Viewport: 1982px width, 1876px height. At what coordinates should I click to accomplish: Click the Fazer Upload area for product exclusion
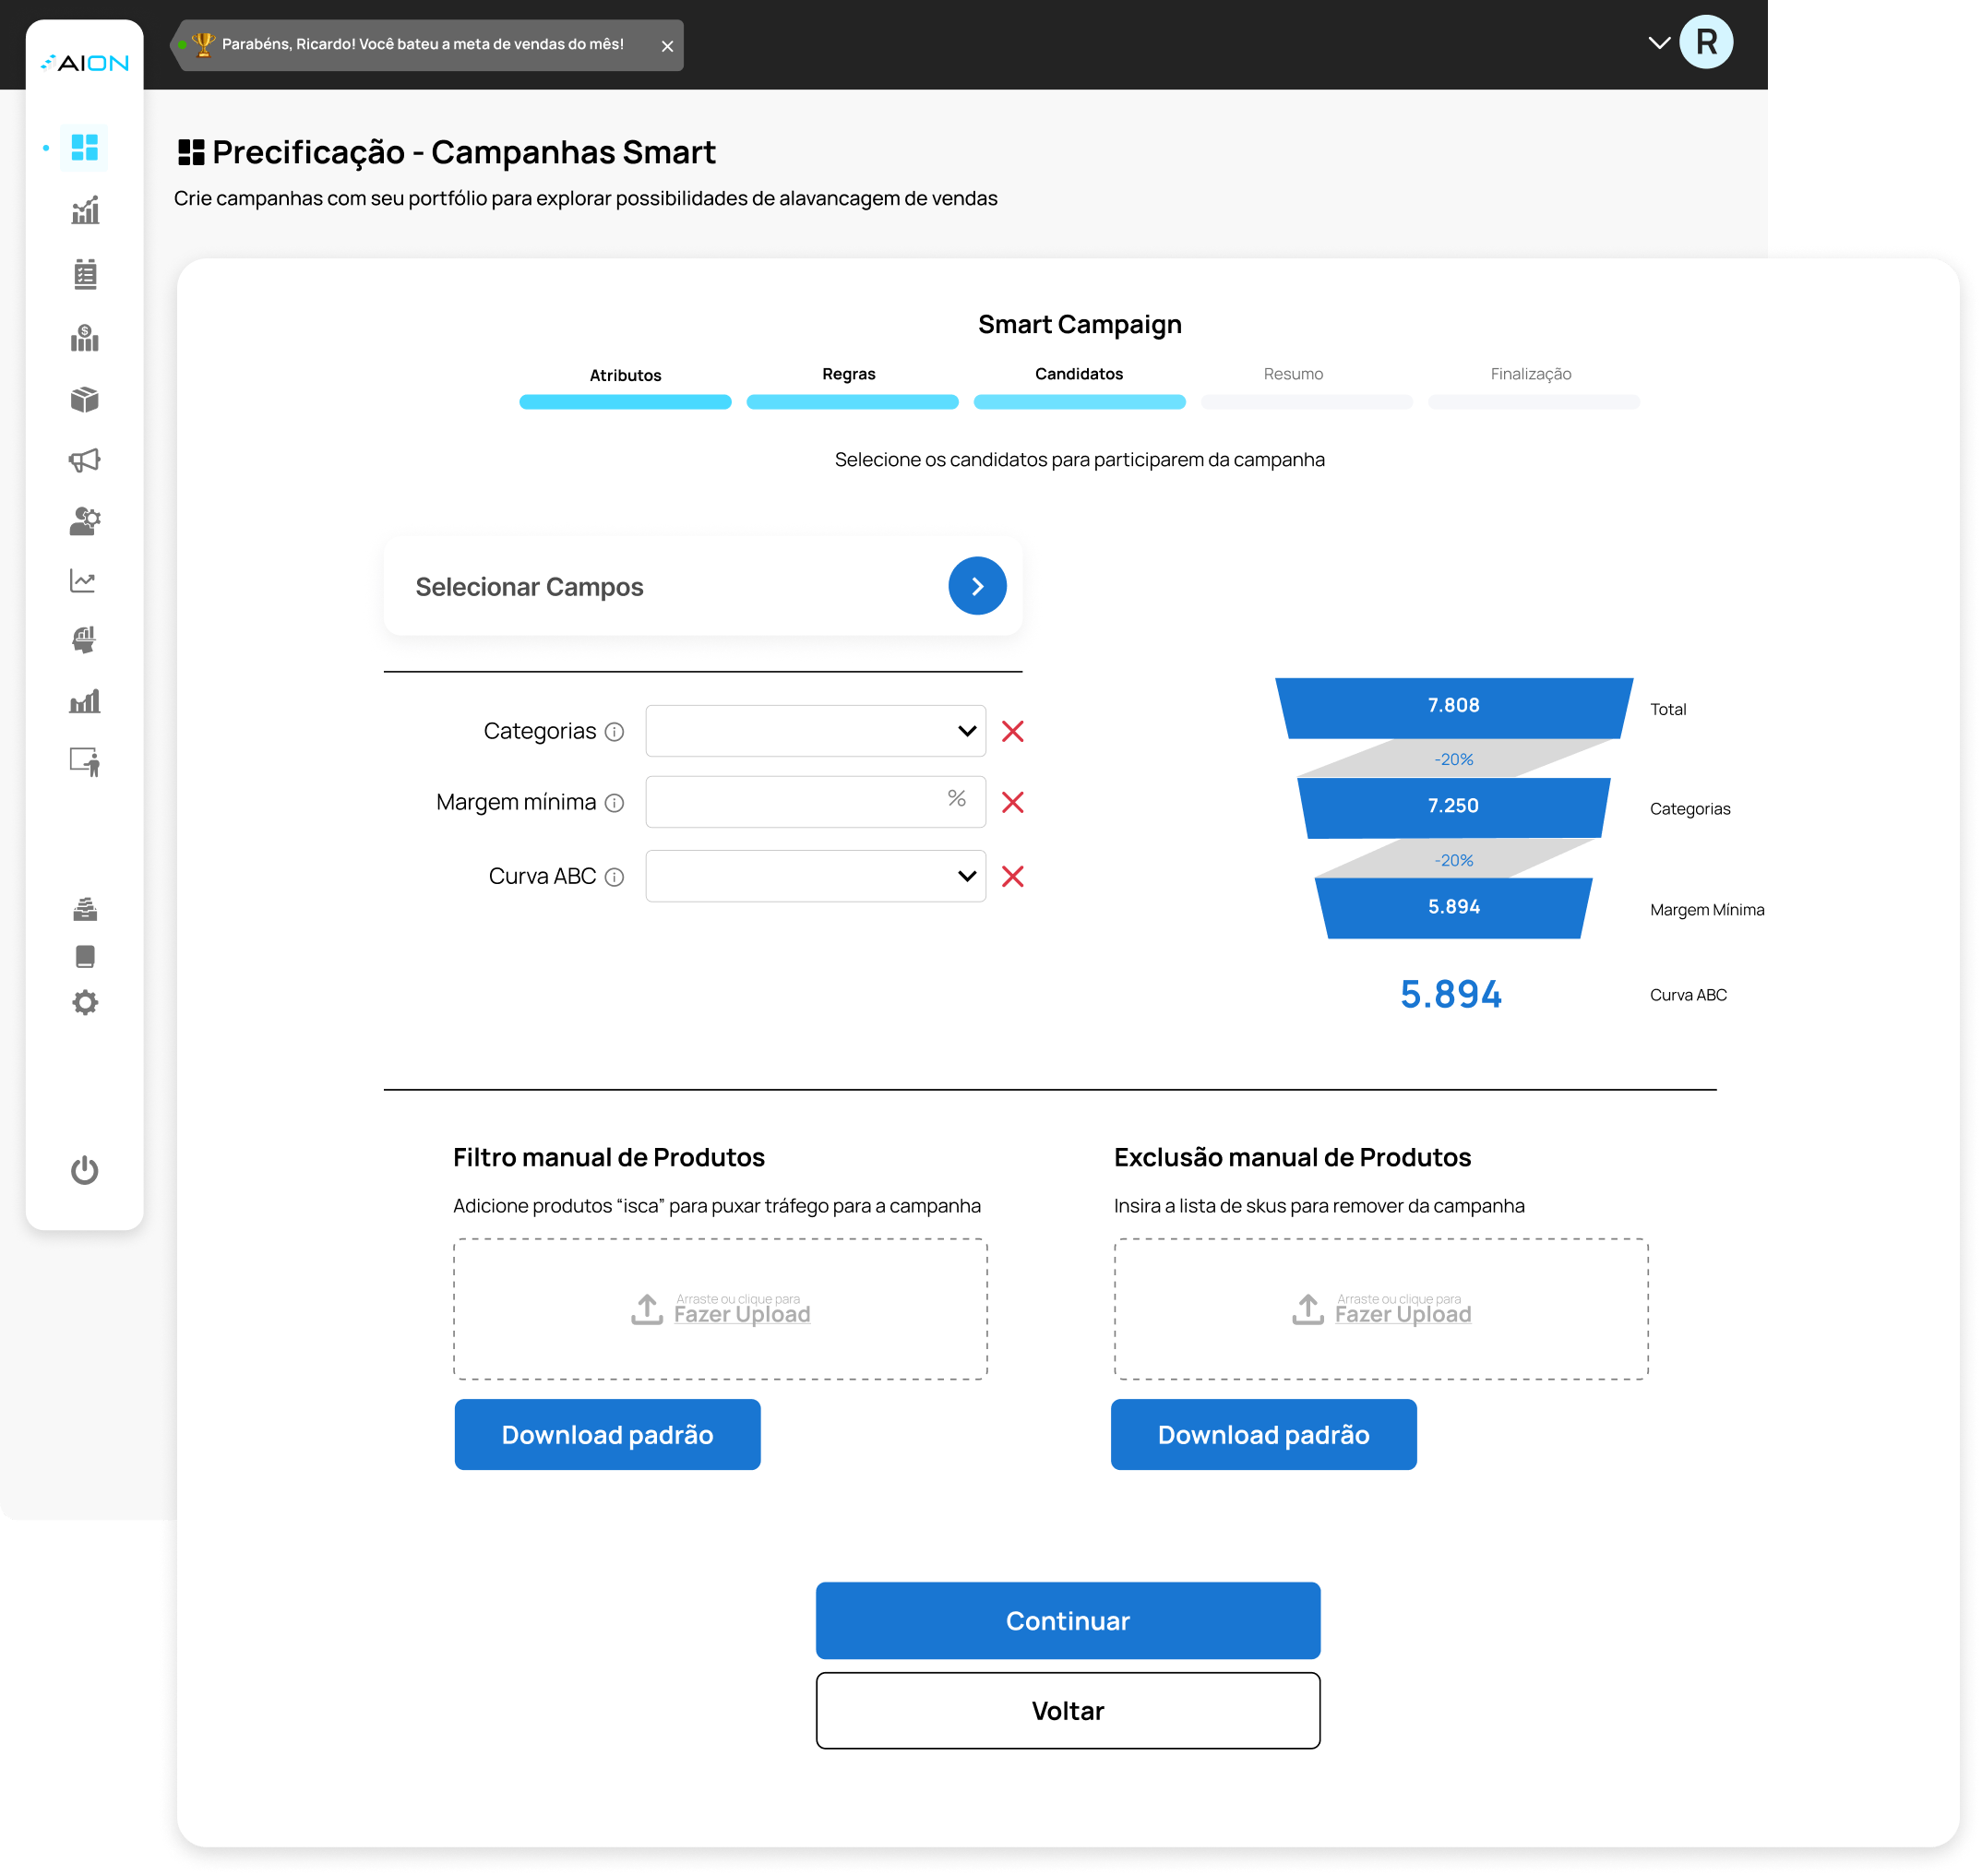[x=1381, y=1310]
